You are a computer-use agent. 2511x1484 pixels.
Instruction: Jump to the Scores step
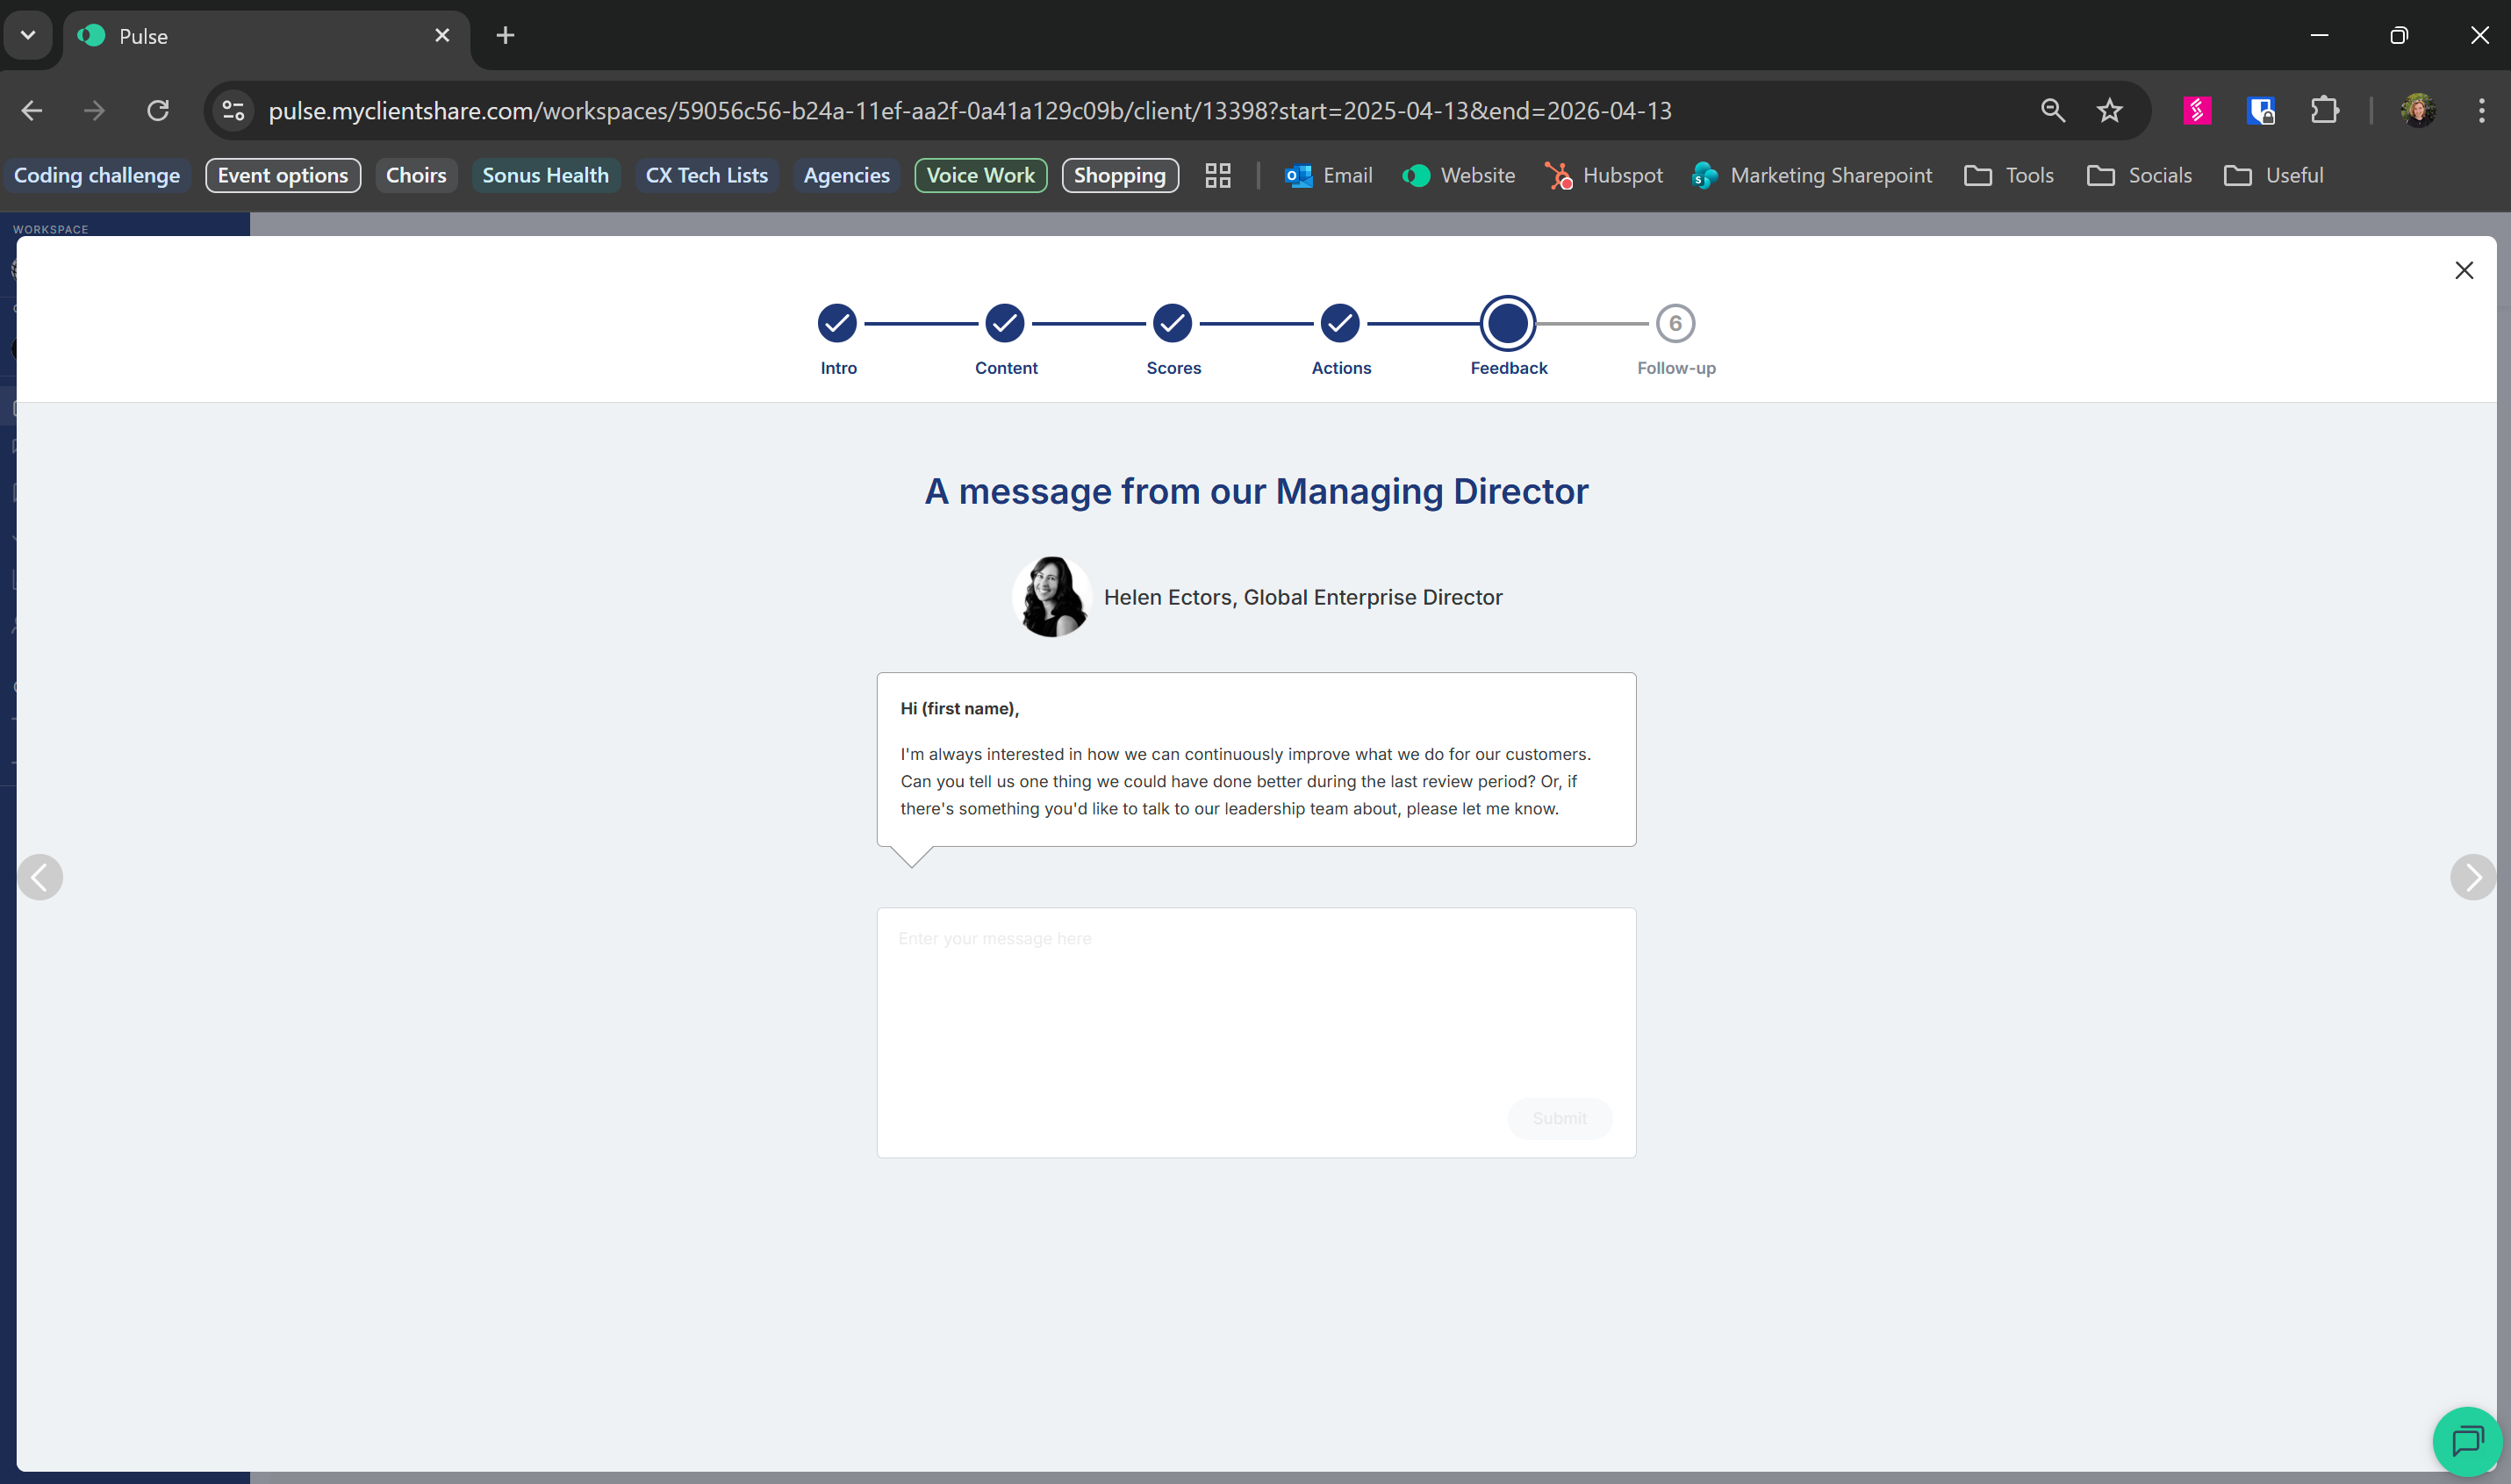tap(1172, 324)
